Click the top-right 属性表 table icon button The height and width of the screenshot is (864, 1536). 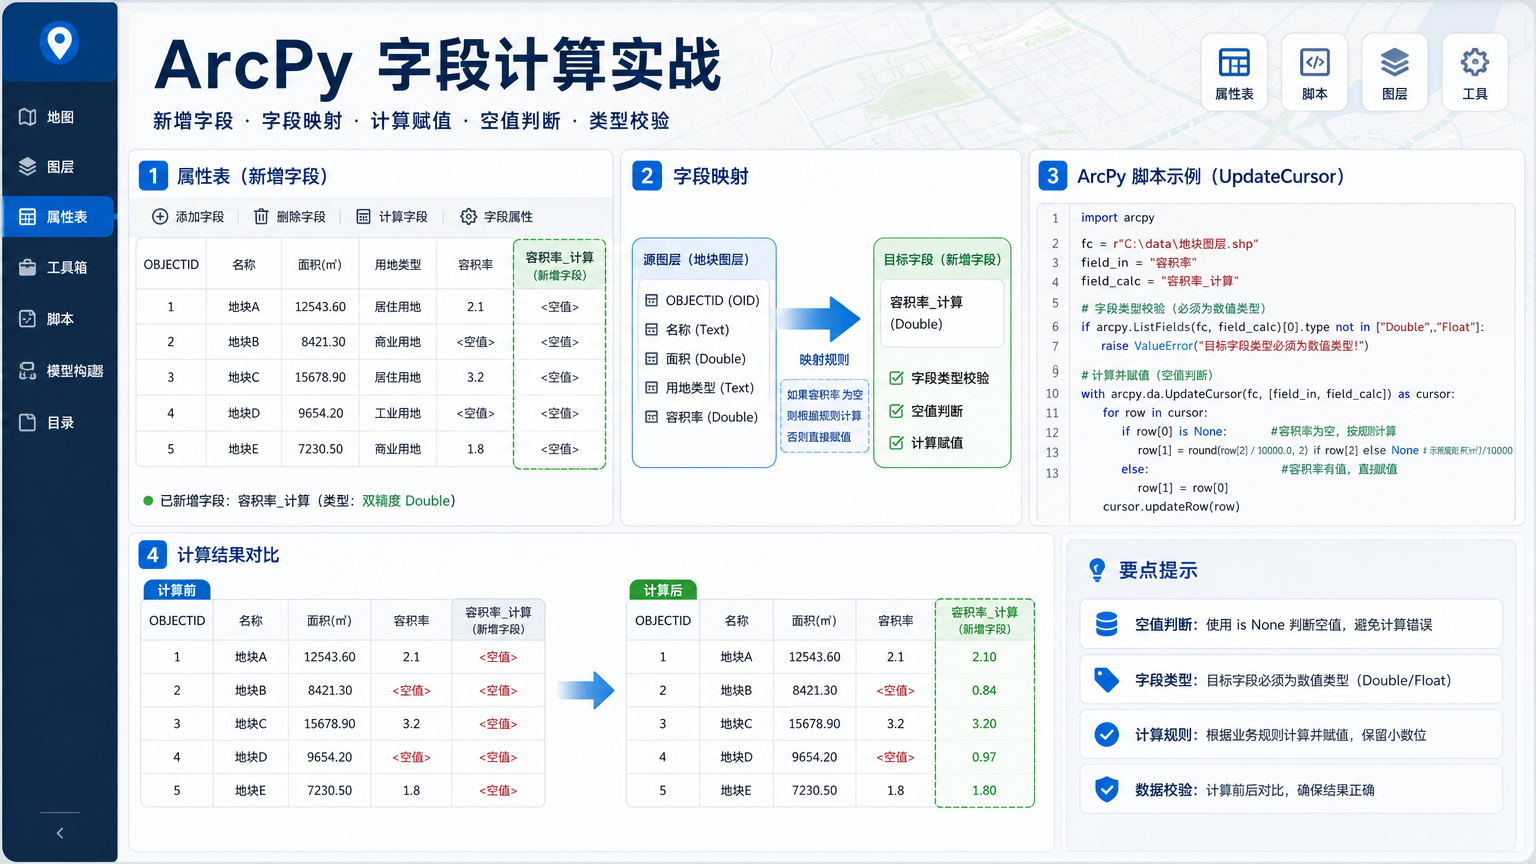1234,72
